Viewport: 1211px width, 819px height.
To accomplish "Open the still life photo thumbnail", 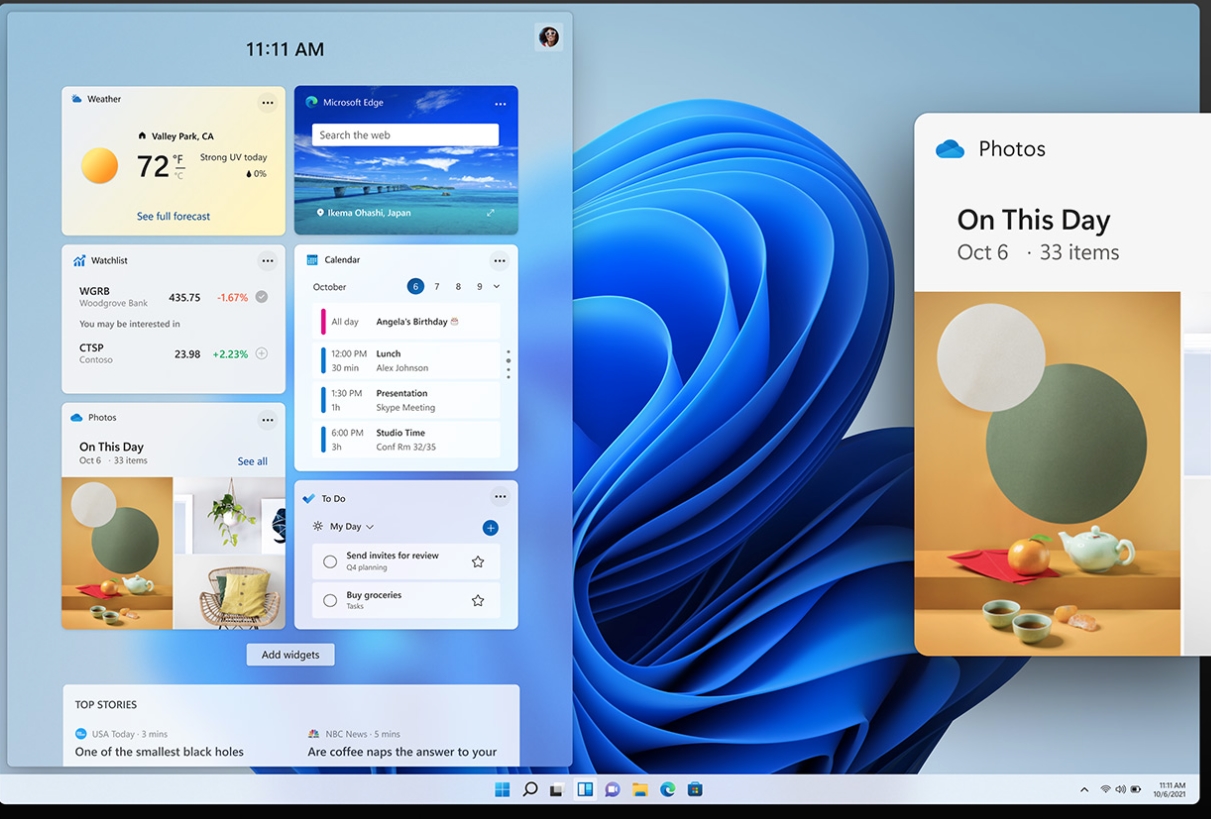I will point(117,553).
